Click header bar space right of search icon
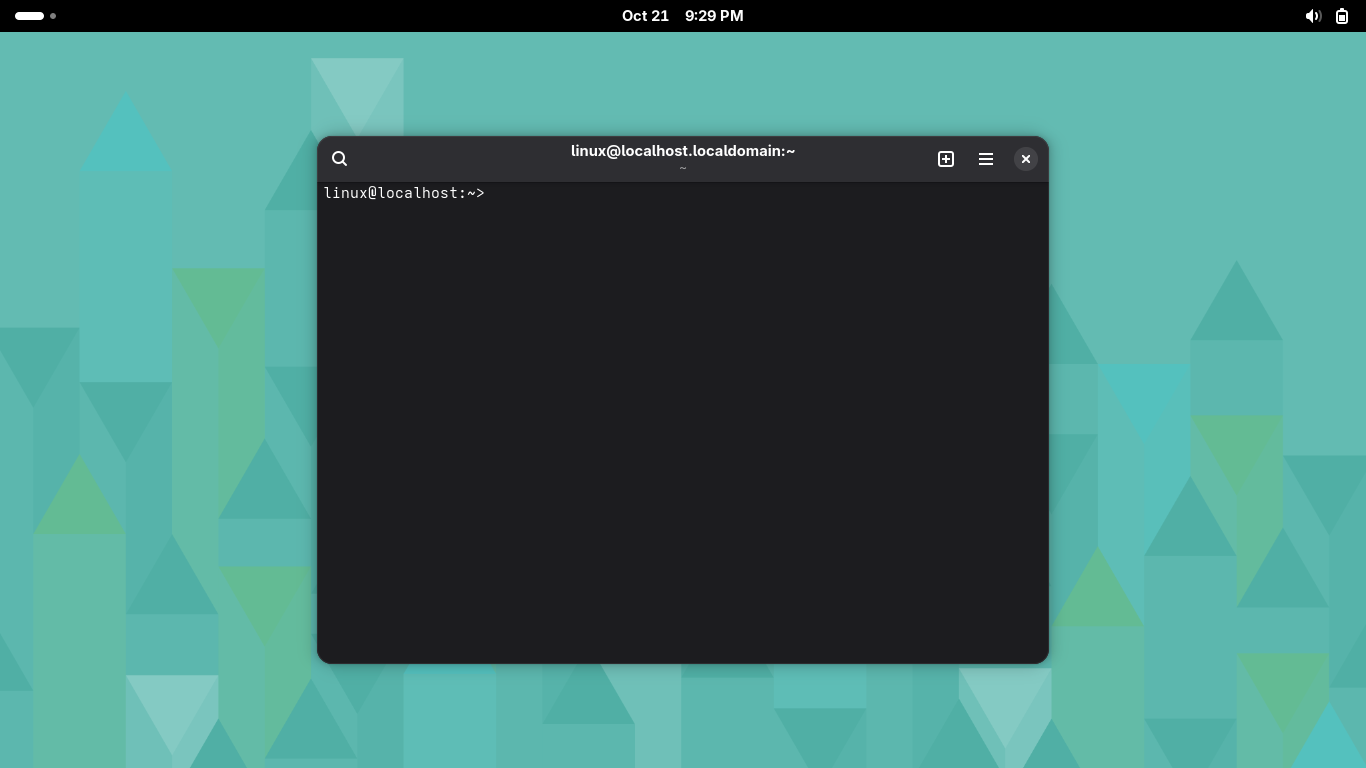 tap(450, 159)
